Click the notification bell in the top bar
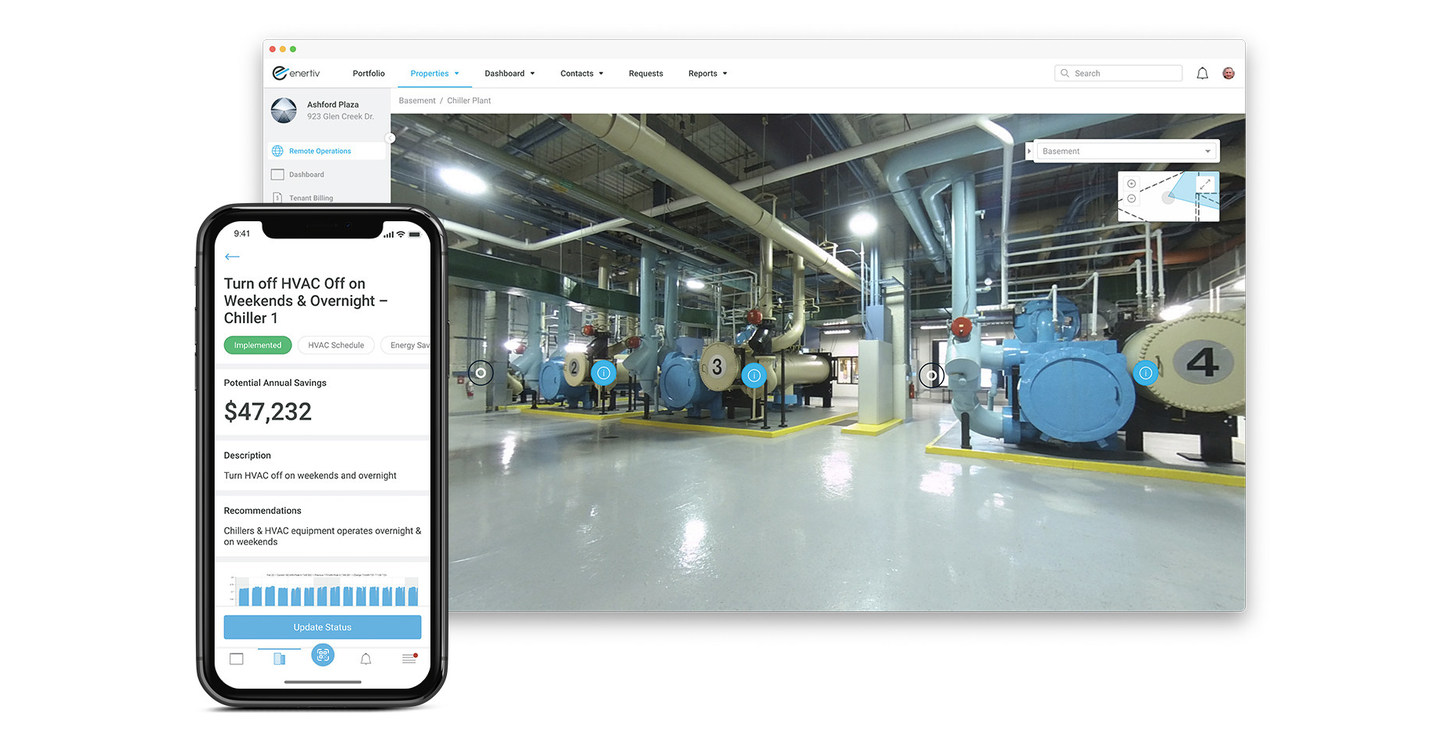The width and height of the screenshot is (1440, 753). point(1202,72)
